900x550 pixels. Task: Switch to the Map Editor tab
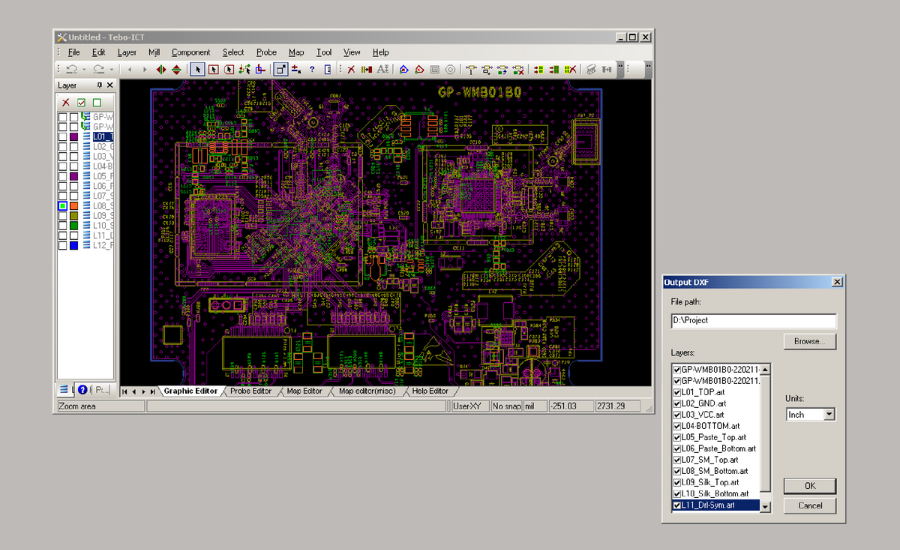click(305, 391)
